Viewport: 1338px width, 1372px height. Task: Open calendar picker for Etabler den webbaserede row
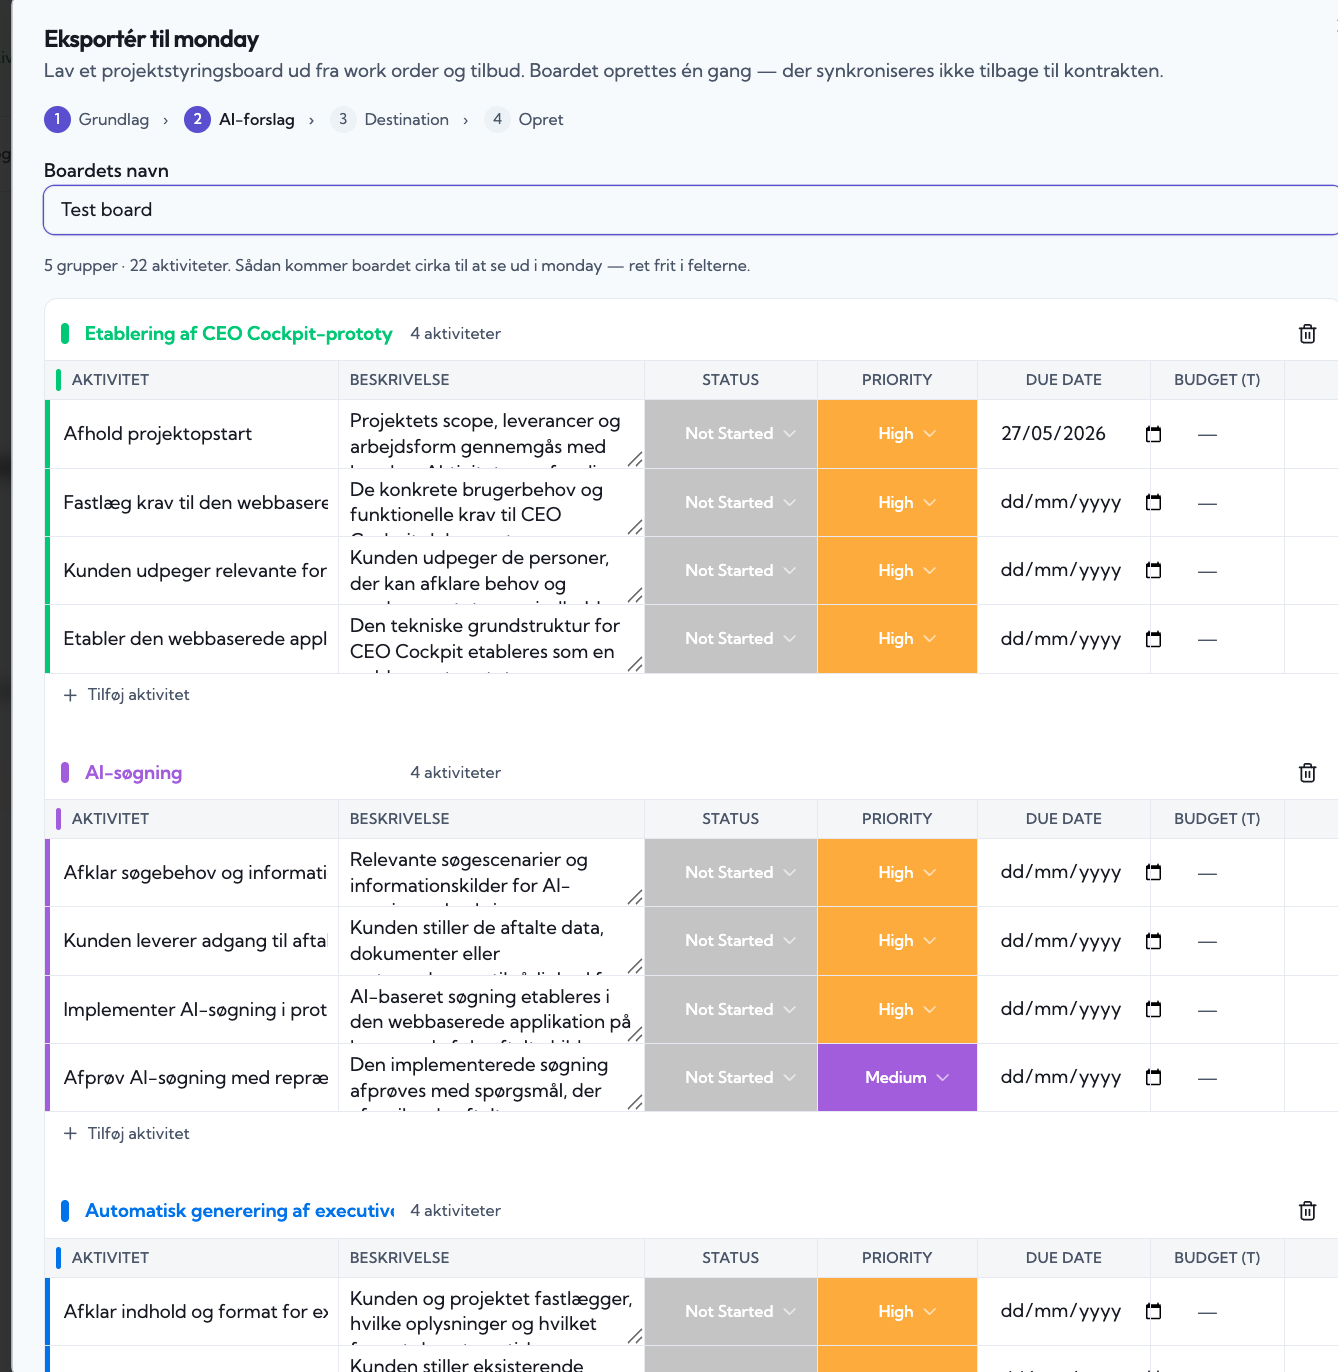pyautogui.click(x=1153, y=639)
